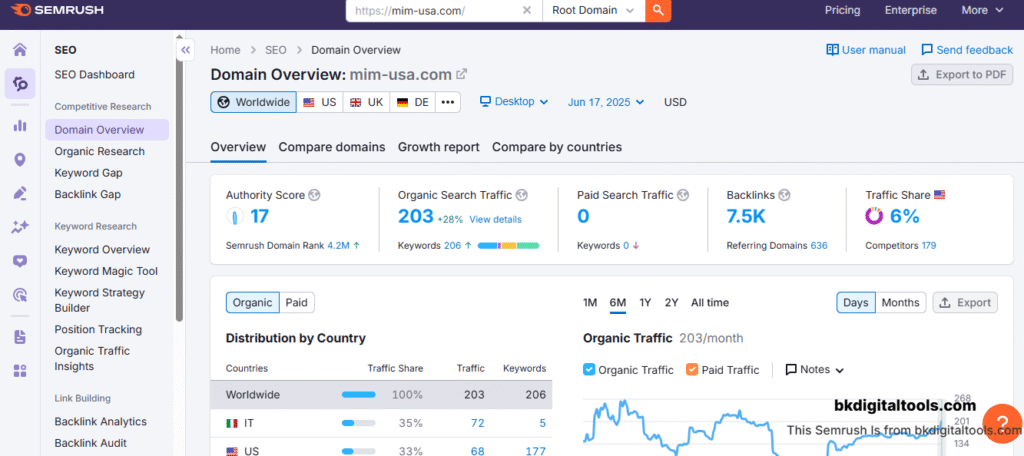Screen dimensions: 1024x456
Task: Open the Pricing link
Action: (842, 10)
